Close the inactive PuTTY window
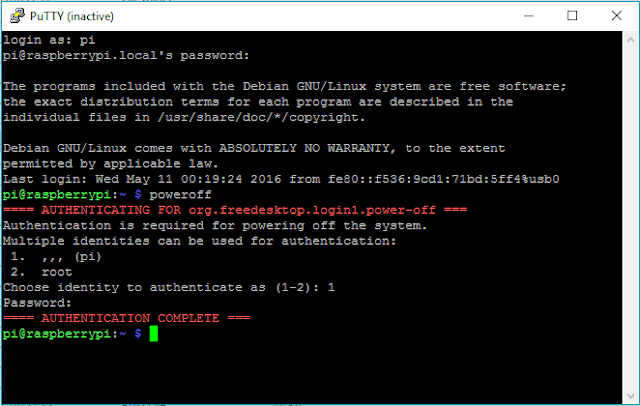 coord(616,15)
